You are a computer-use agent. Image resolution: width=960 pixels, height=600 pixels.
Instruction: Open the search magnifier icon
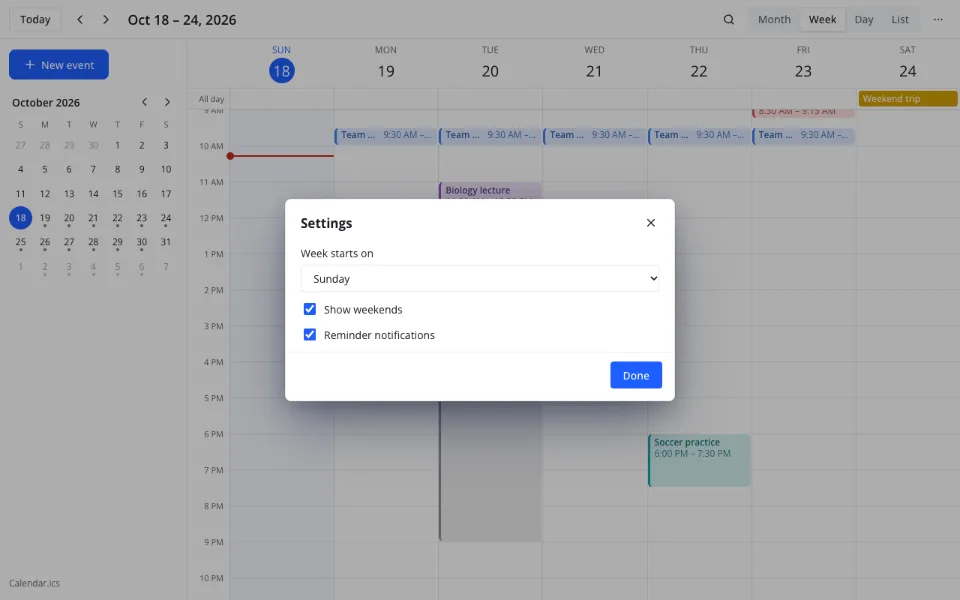[729, 20]
